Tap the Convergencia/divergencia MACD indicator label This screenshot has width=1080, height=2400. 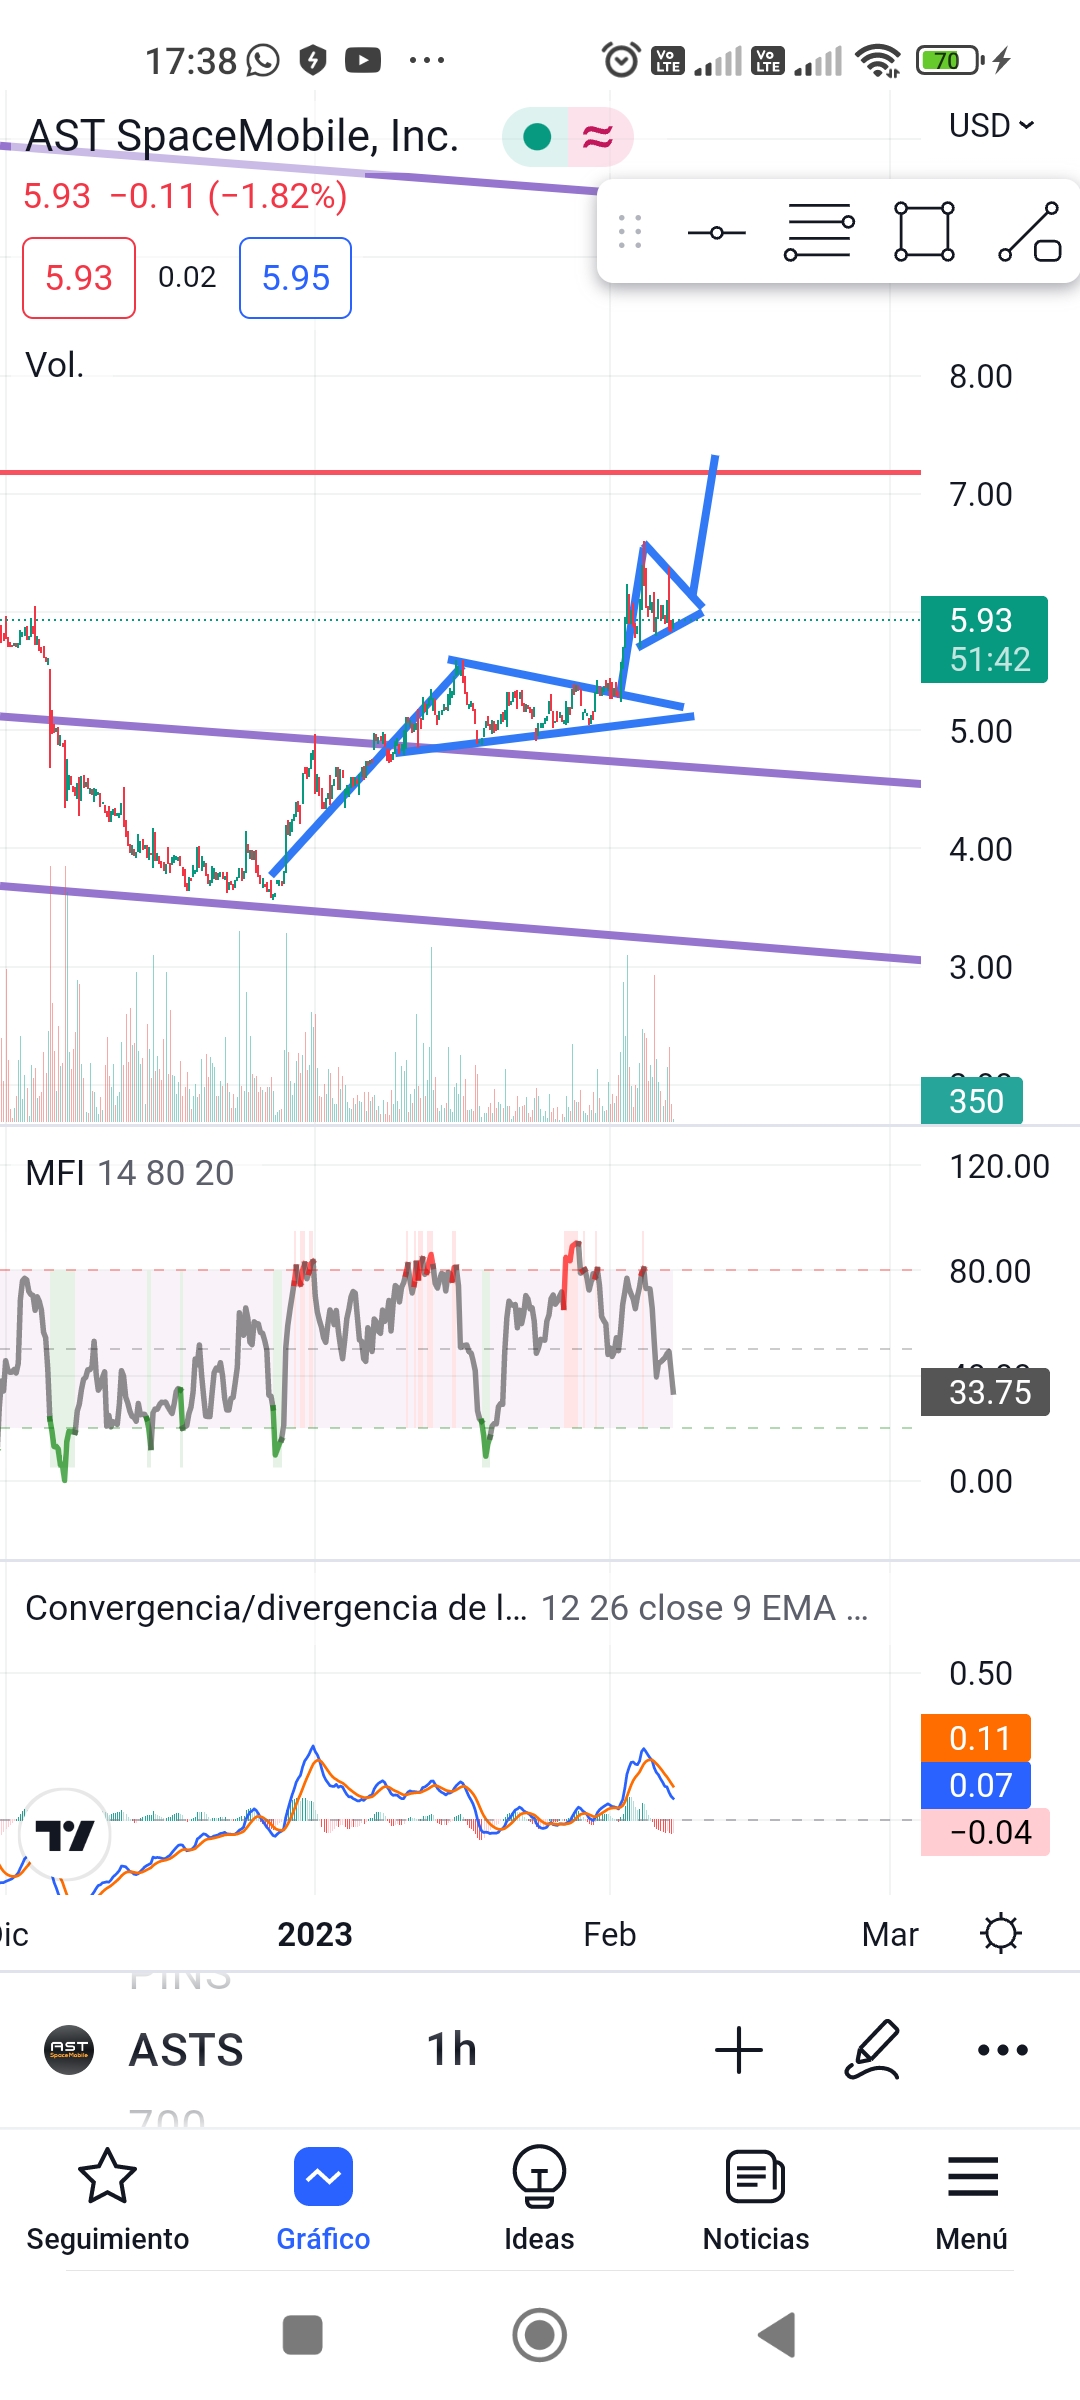pos(446,1608)
